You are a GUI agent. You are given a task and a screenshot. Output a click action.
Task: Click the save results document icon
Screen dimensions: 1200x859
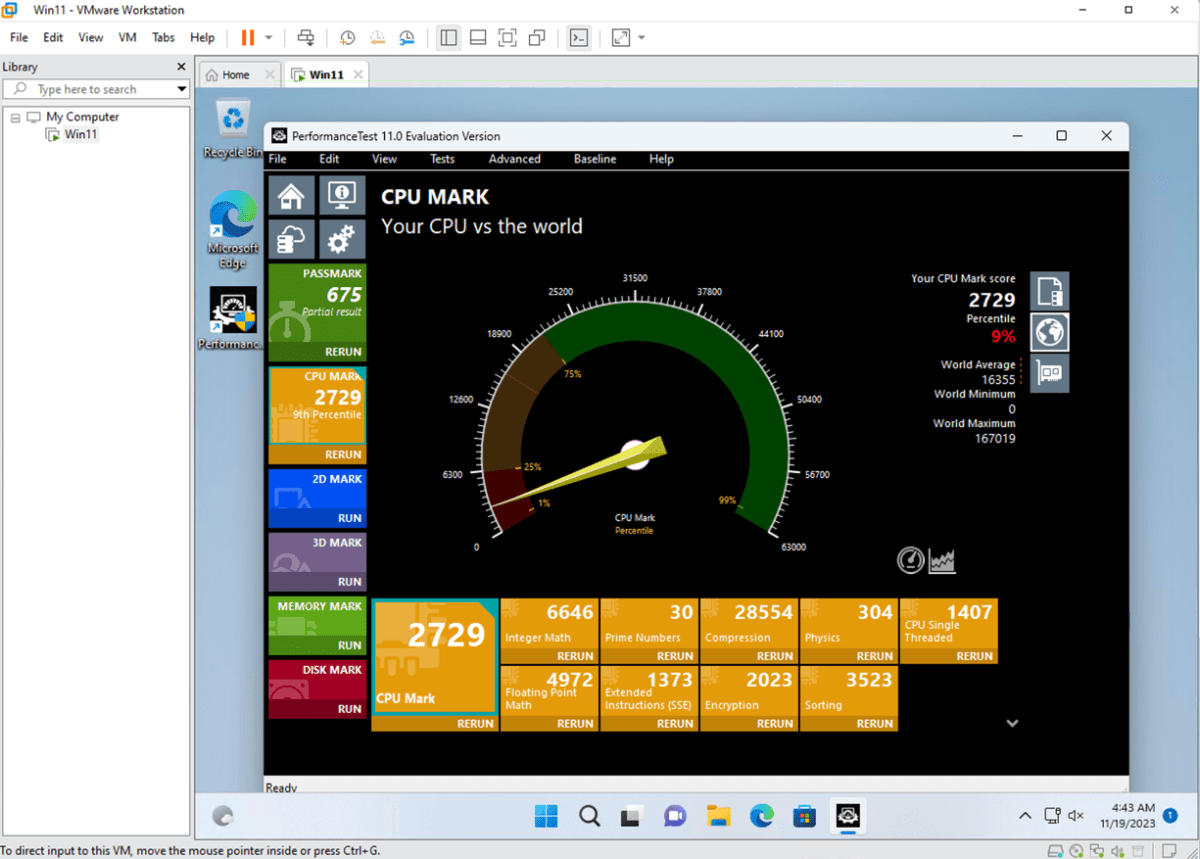1050,291
